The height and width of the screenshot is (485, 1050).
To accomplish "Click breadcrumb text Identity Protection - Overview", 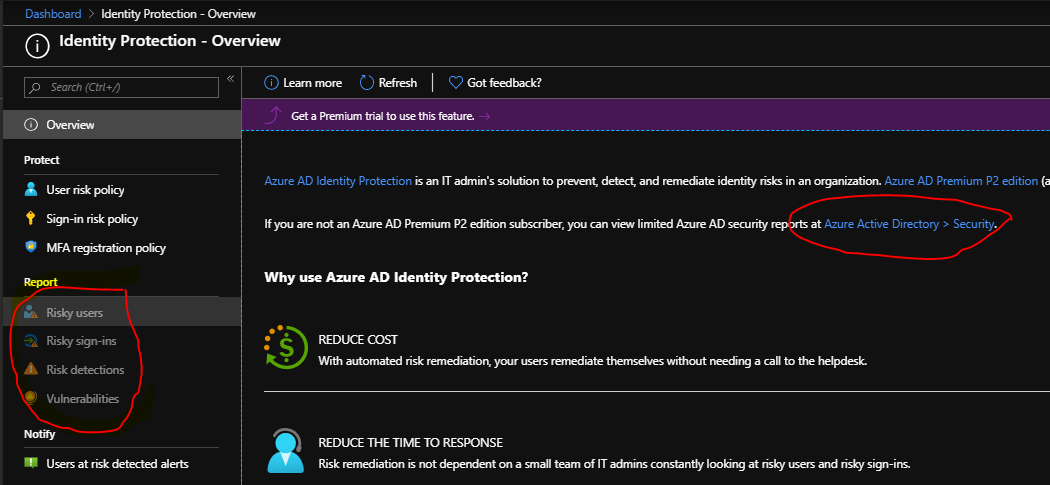I will tap(178, 13).
